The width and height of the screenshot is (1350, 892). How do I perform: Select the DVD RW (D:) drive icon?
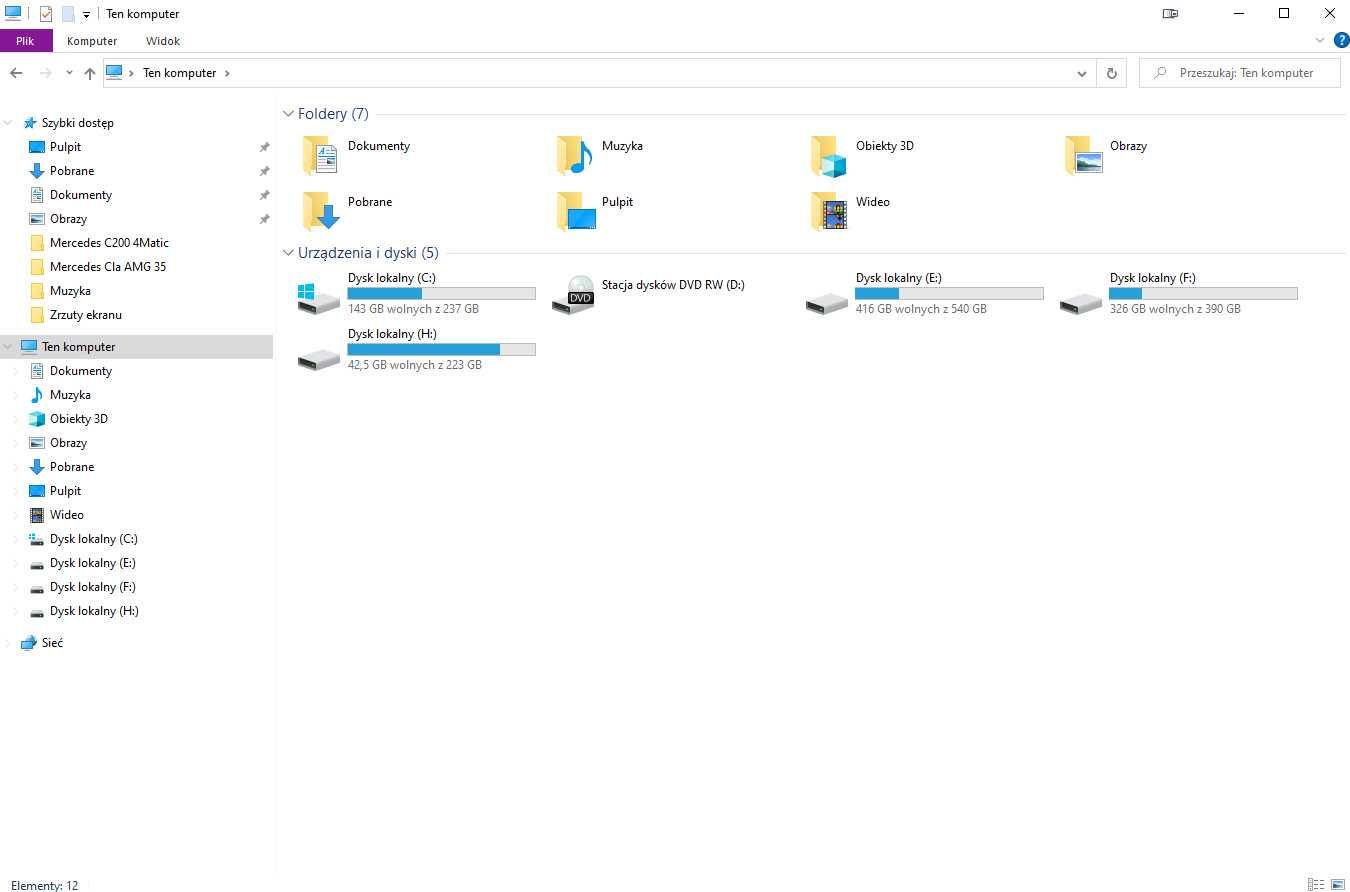pos(573,295)
